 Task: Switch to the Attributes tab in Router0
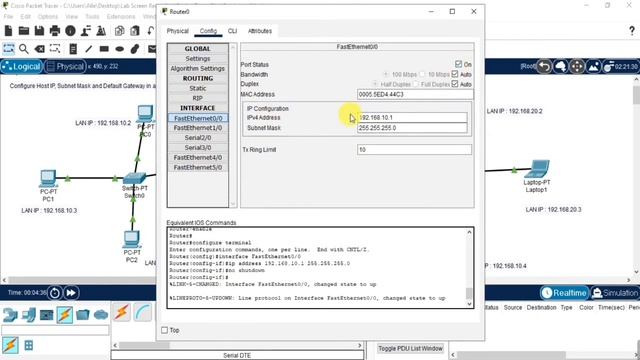[x=260, y=31]
